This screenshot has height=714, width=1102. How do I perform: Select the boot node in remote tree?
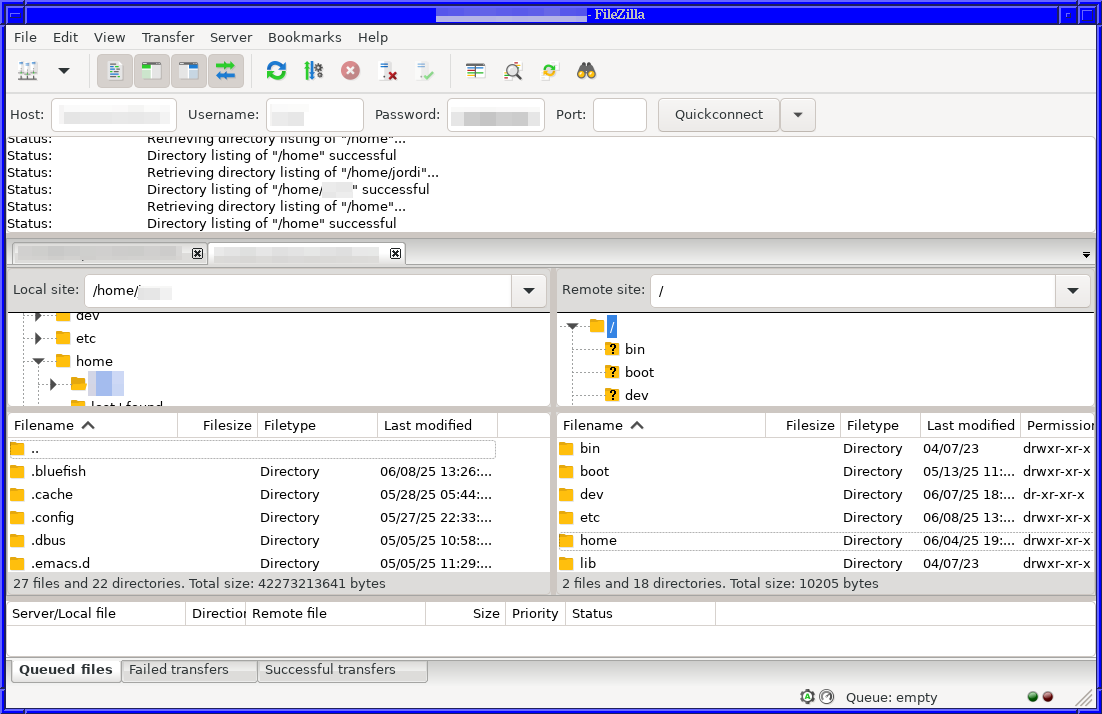click(x=639, y=372)
